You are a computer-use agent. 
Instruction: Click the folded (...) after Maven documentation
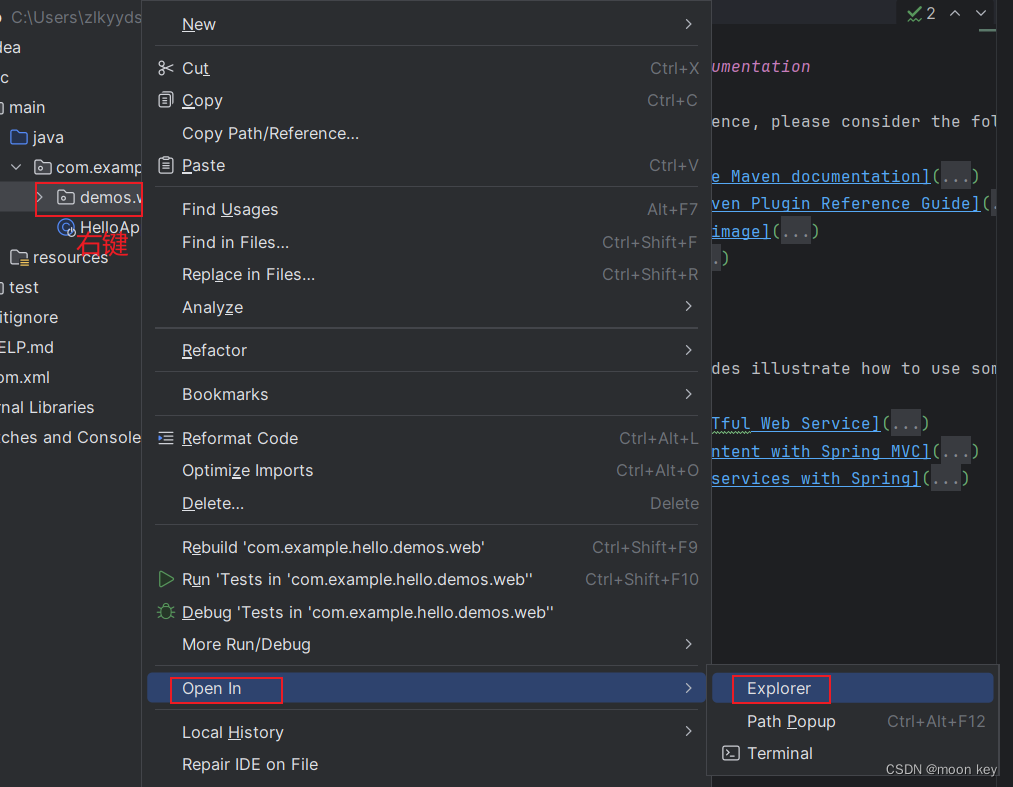[x=956, y=176]
